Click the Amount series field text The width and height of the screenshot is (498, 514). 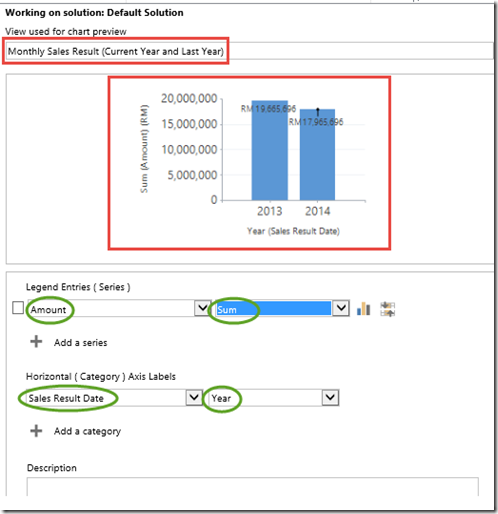[48, 310]
